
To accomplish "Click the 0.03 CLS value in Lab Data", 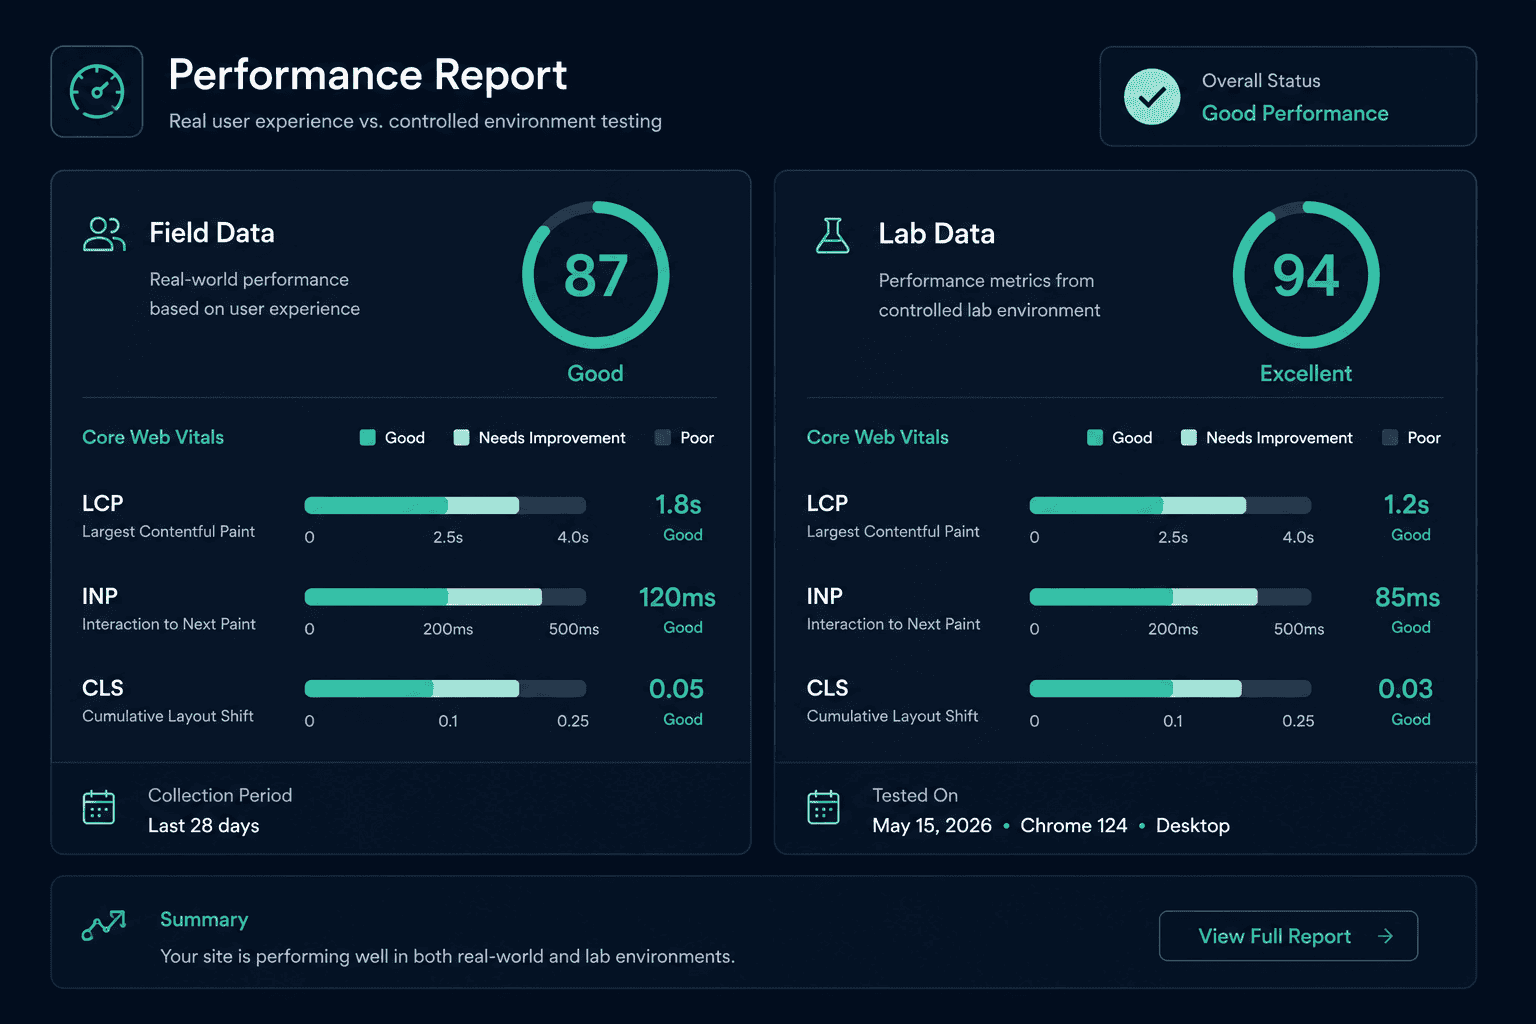I will pyautogui.click(x=1405, y=689).
